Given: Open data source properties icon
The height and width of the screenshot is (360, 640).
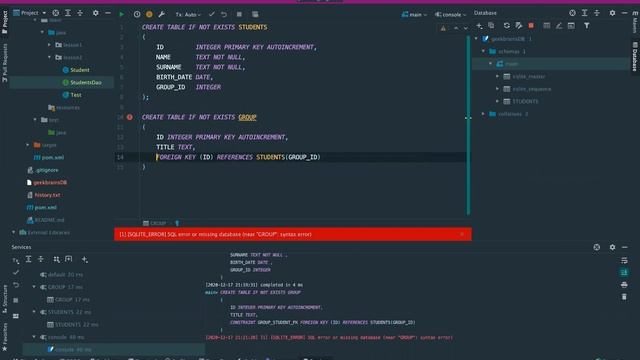Looking at the screenshot, I should tap(519, 26).
